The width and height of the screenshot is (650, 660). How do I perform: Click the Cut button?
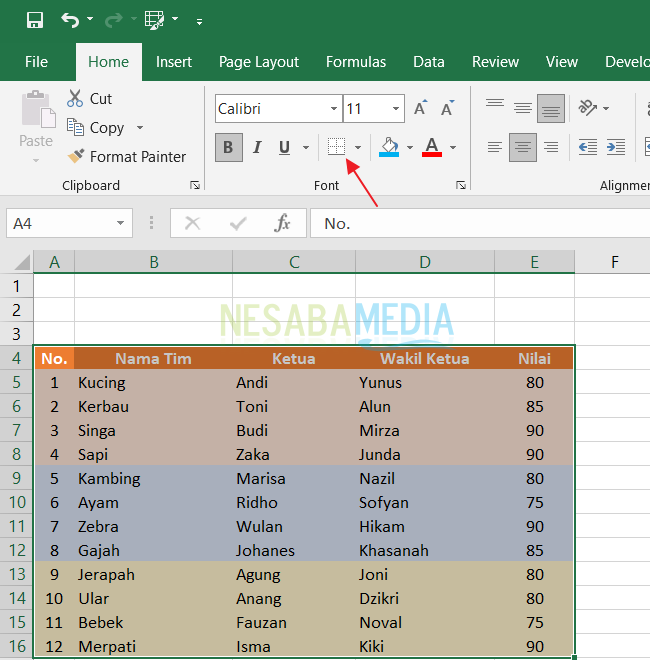89,98
